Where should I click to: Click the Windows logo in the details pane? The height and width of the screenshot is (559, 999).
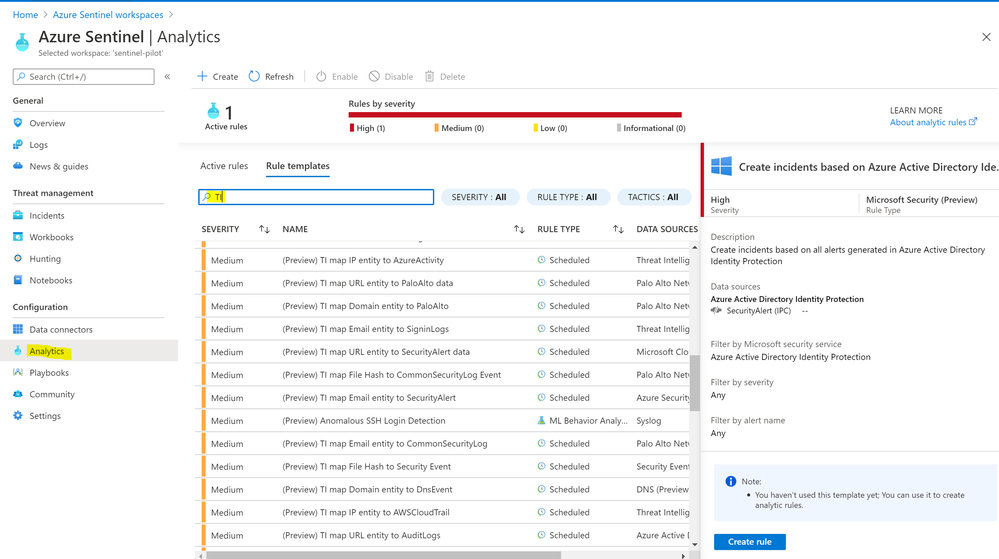click(x=721, y=166)
